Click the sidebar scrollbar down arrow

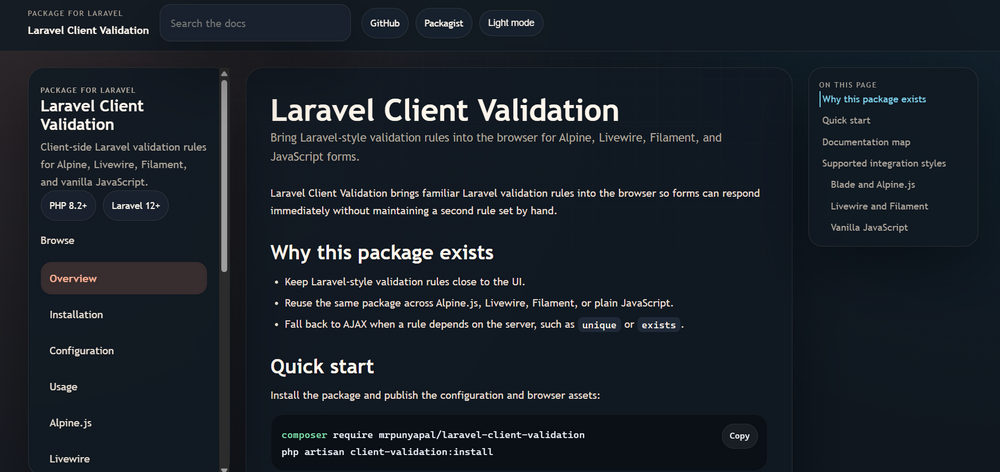tap(224, 468)
